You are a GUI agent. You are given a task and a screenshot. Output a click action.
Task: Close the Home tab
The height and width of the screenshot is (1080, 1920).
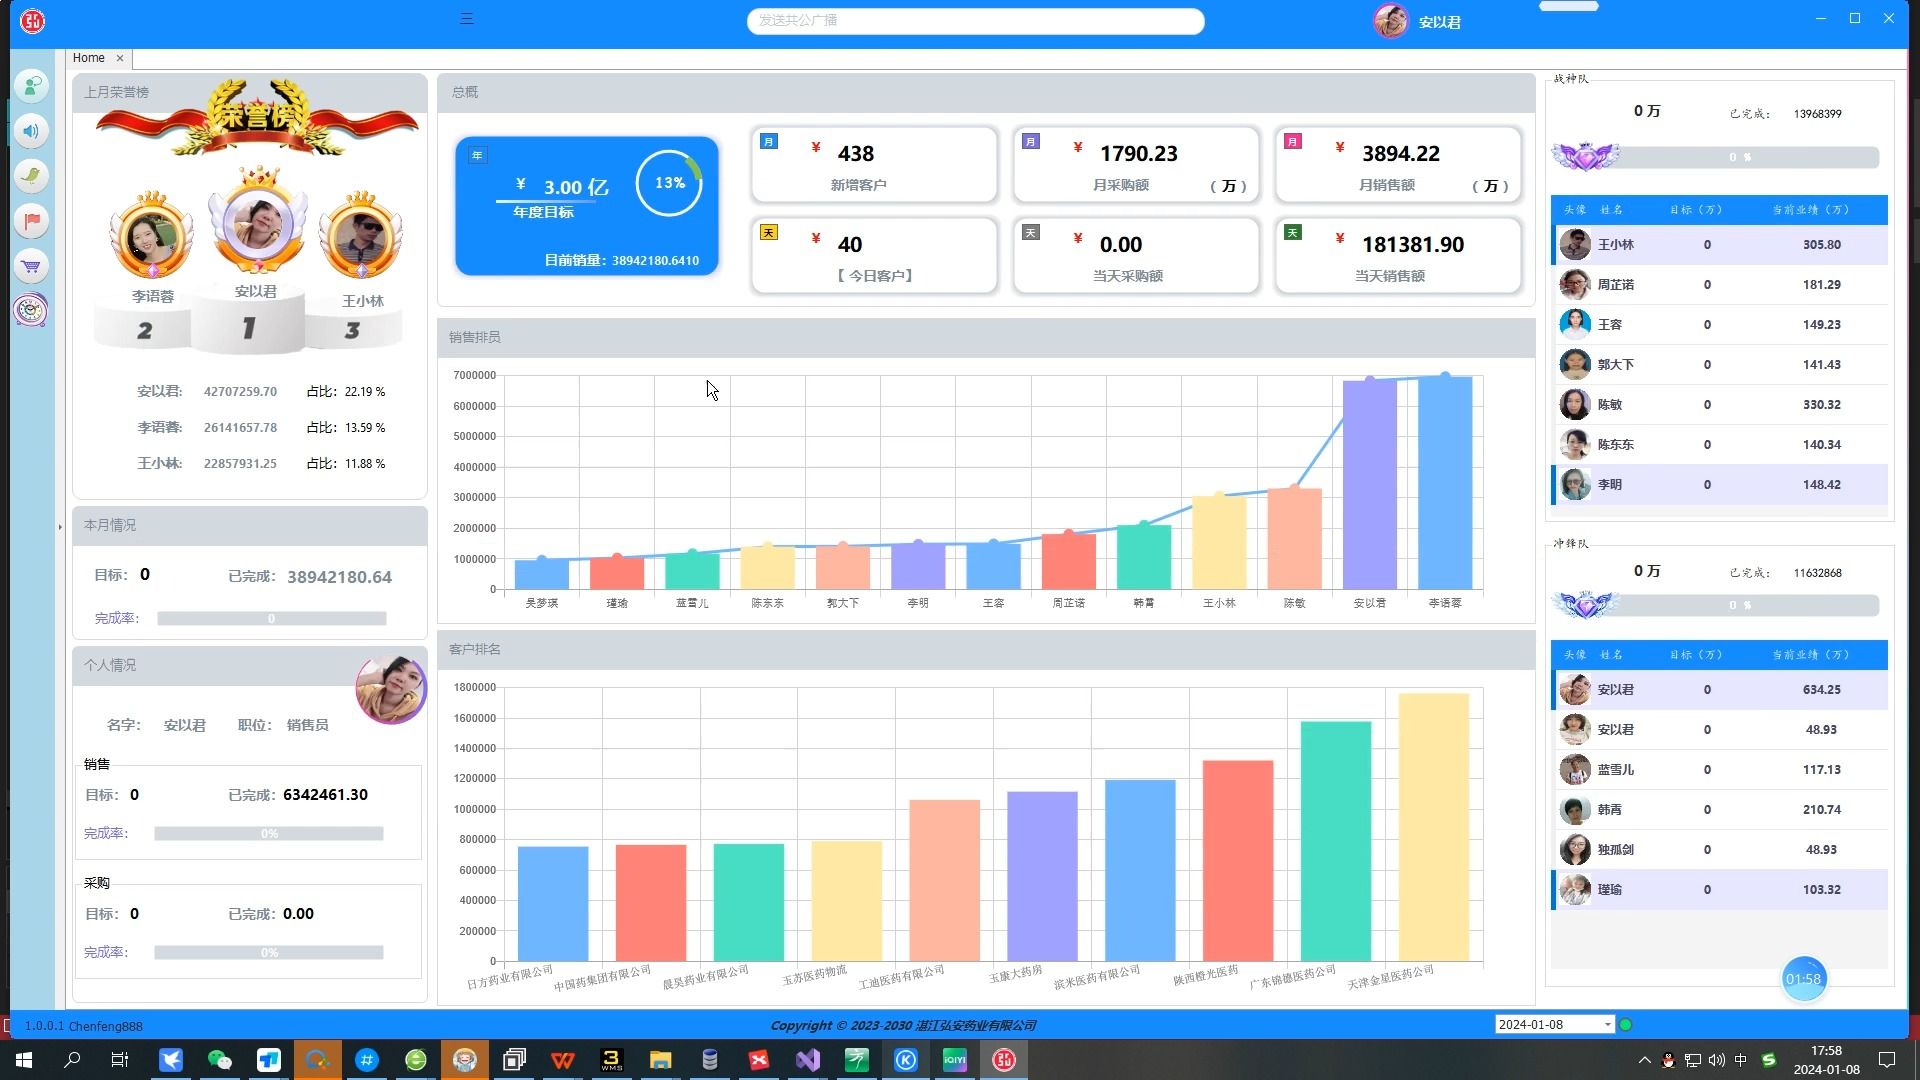point(120,58)
